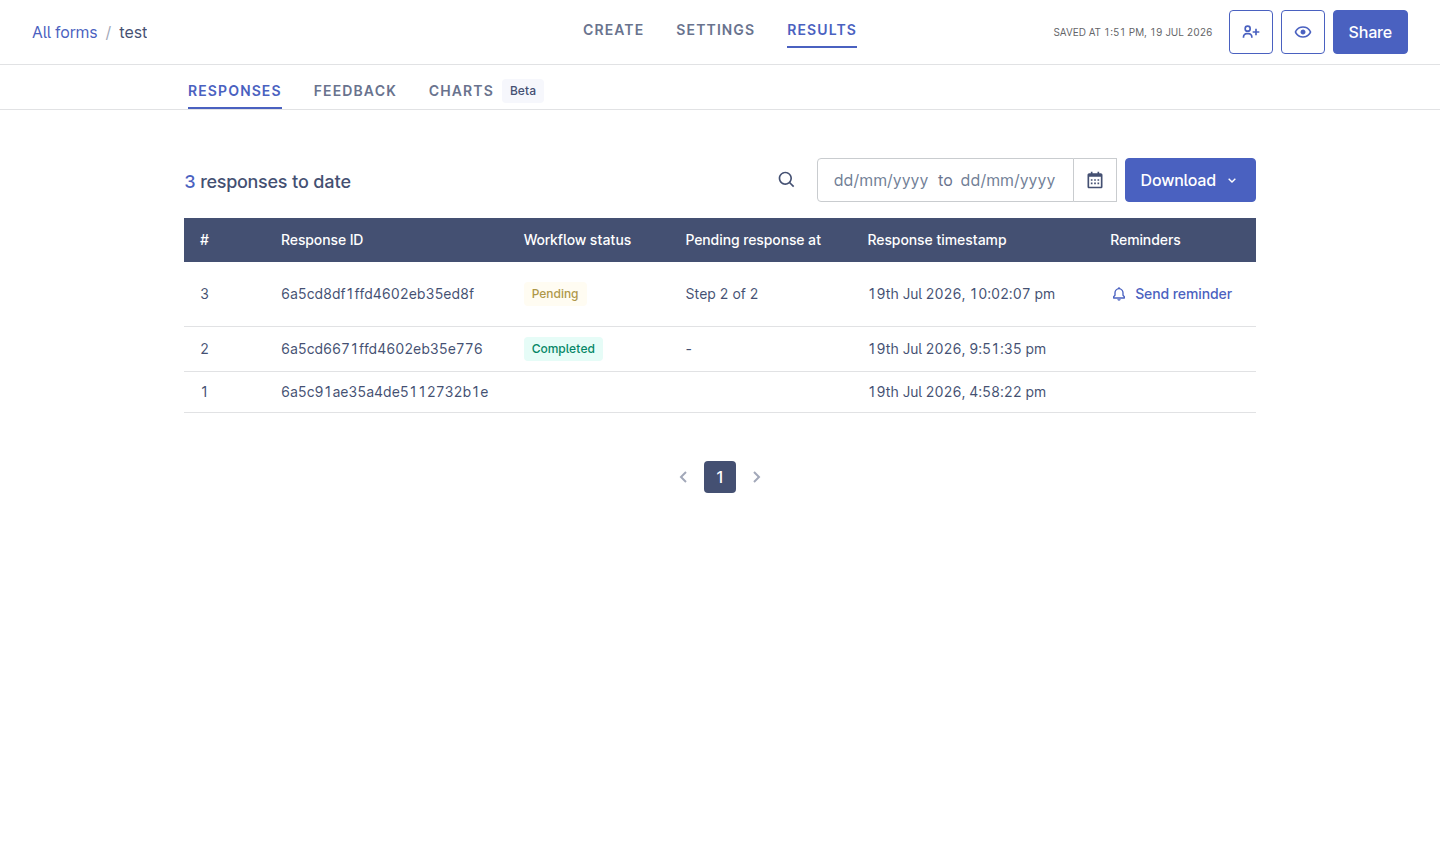
Task: Open the calendar date picker icon
Action: coord(1095,180)
